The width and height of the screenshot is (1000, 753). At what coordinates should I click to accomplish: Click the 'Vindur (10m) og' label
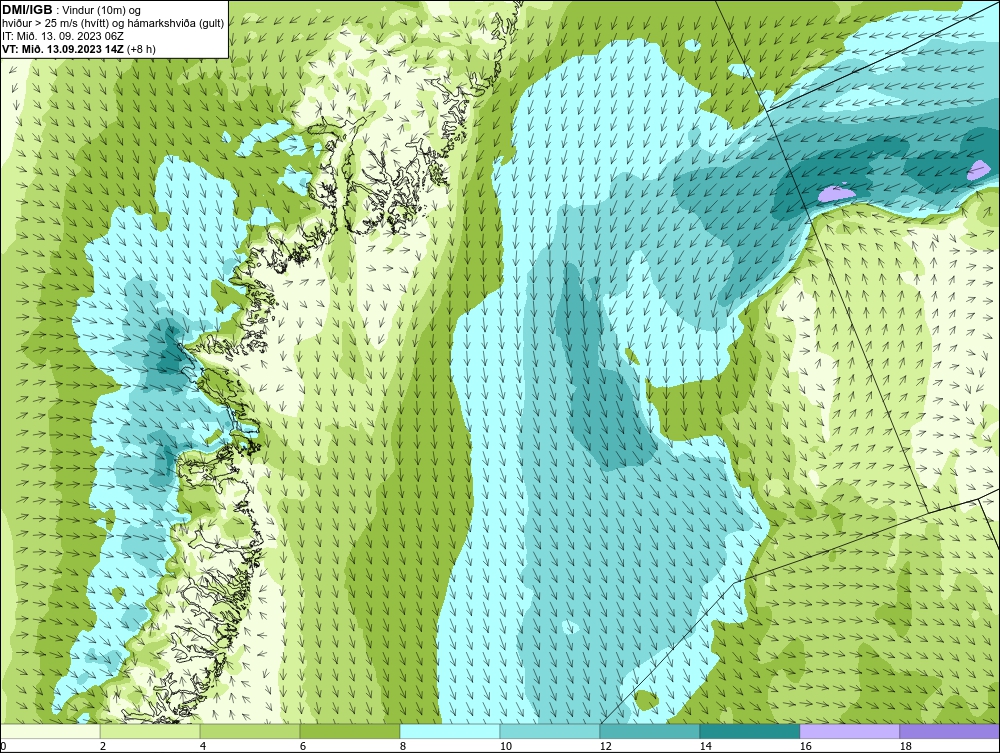(103, 11)
